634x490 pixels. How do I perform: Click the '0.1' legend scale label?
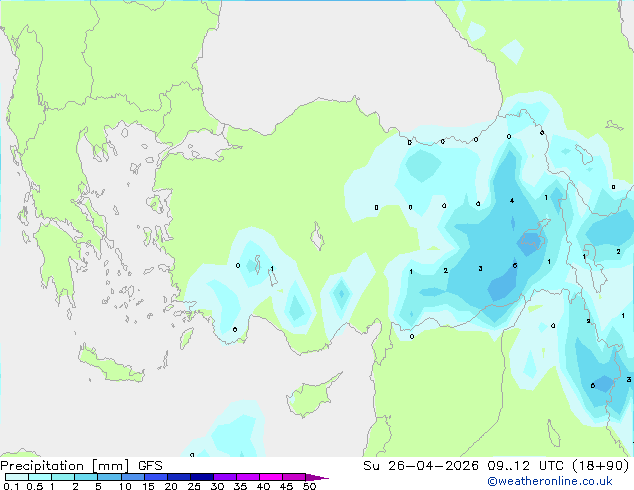coord(12,486)
